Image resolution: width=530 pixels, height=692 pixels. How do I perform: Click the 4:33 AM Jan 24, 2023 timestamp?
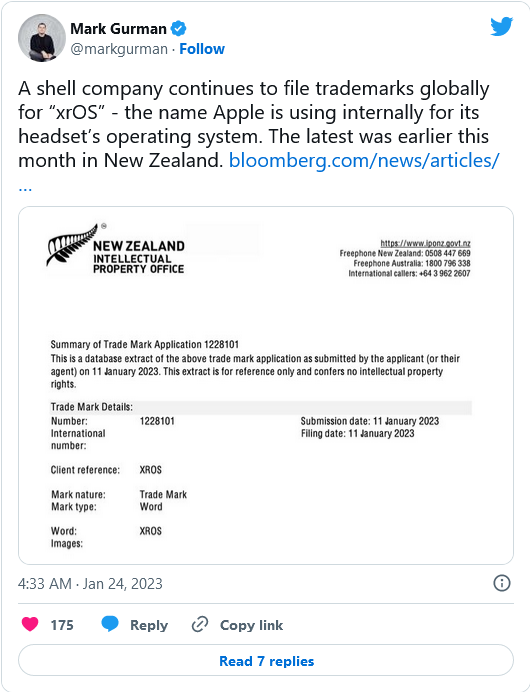[90, 583]
